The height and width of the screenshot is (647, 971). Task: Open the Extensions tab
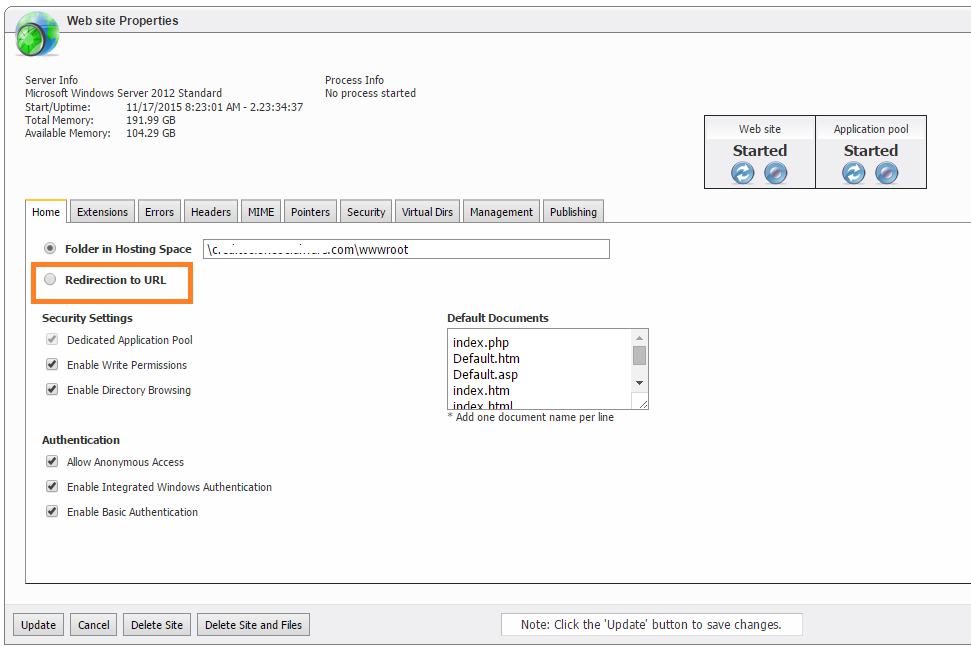coord(102,212)
